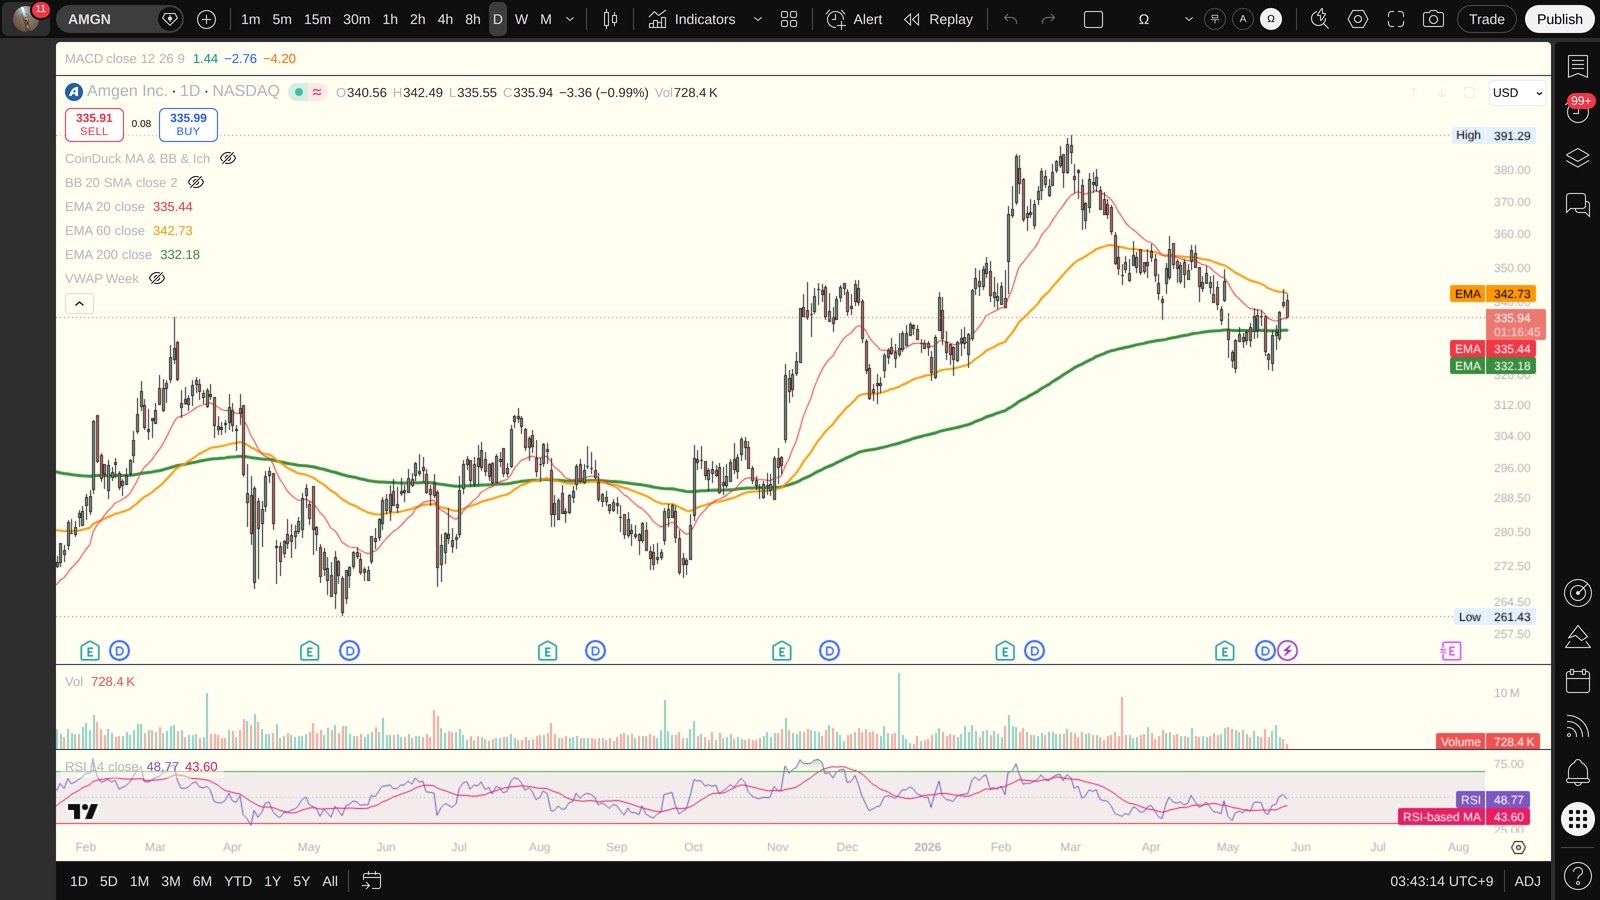Toggle the green market status dot
Image resolution: width=1600 pixels, height=900 pixels.
point(298,92)
